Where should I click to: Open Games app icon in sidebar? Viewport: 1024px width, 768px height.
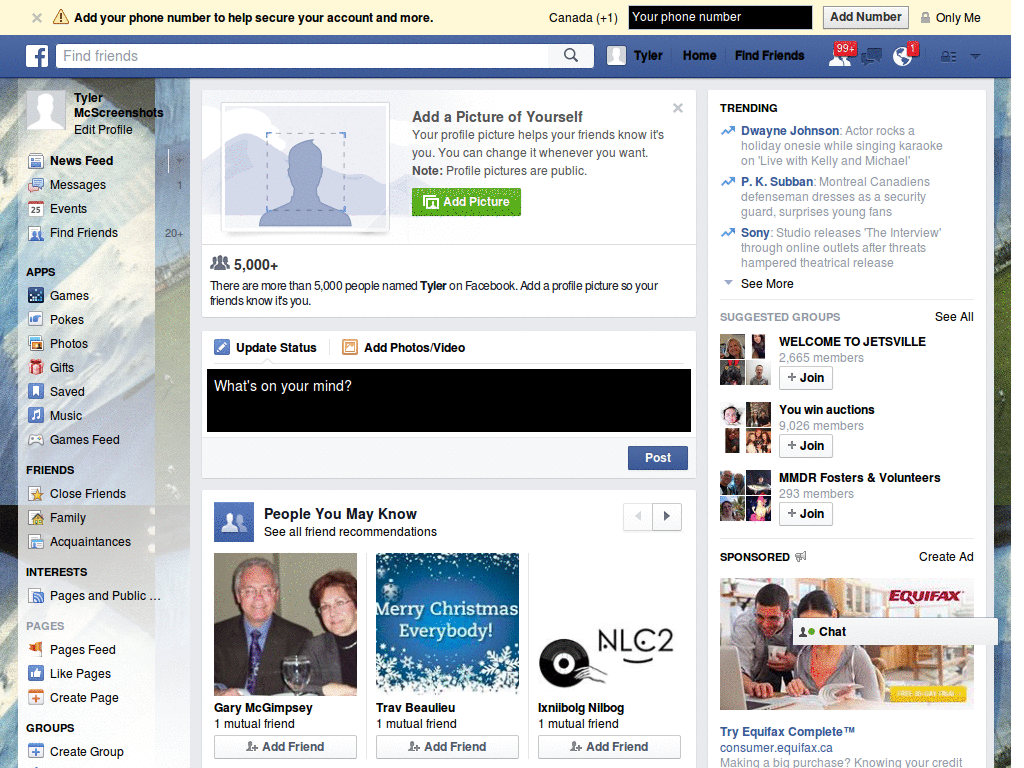(36, 295)
